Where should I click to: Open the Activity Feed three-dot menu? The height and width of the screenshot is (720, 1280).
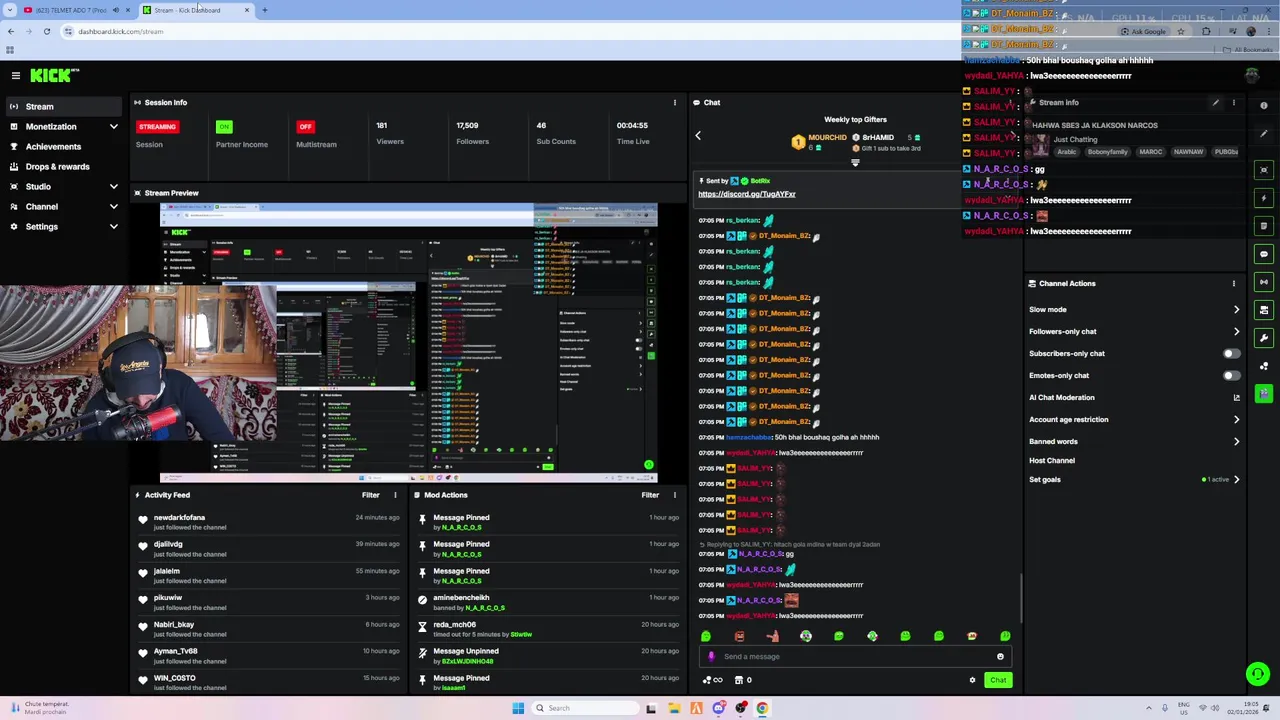(395, 495)
